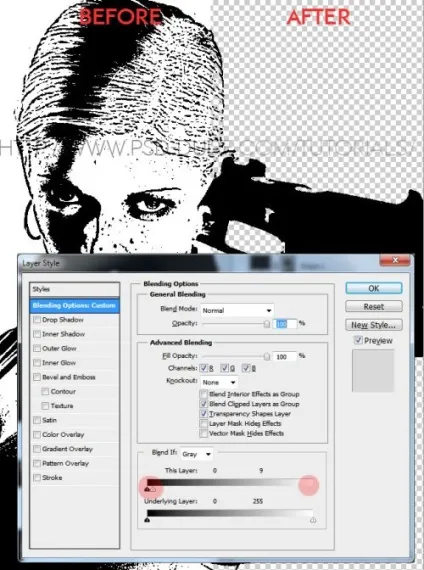Click the Fill Opacity slider thumb
The height and width of the screenshot is (570, 424).
[267, 357]
